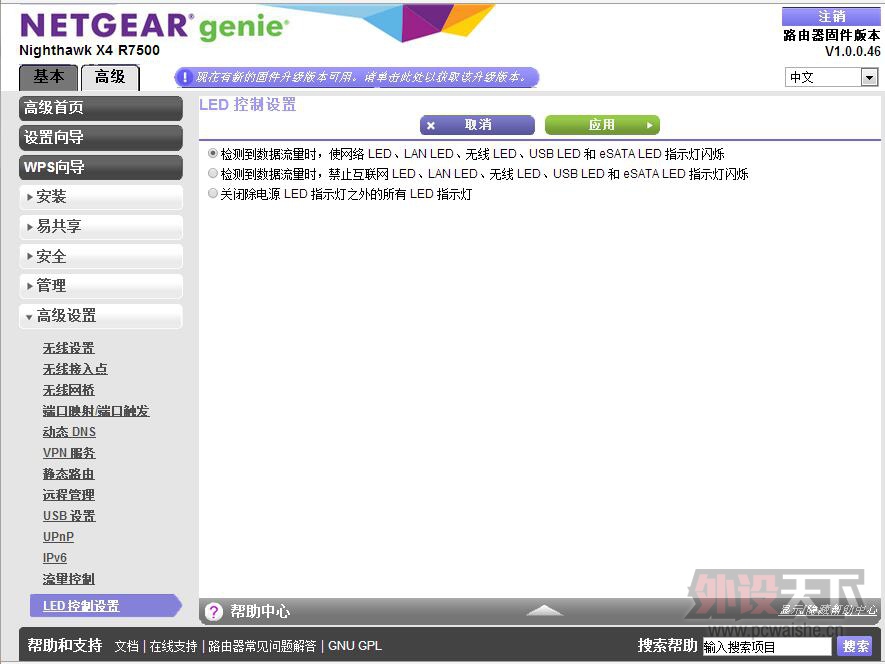Click the 注销 logout button
Image resolution: width=885 pixels, height=664 pixels.
[x=831, y=16]
